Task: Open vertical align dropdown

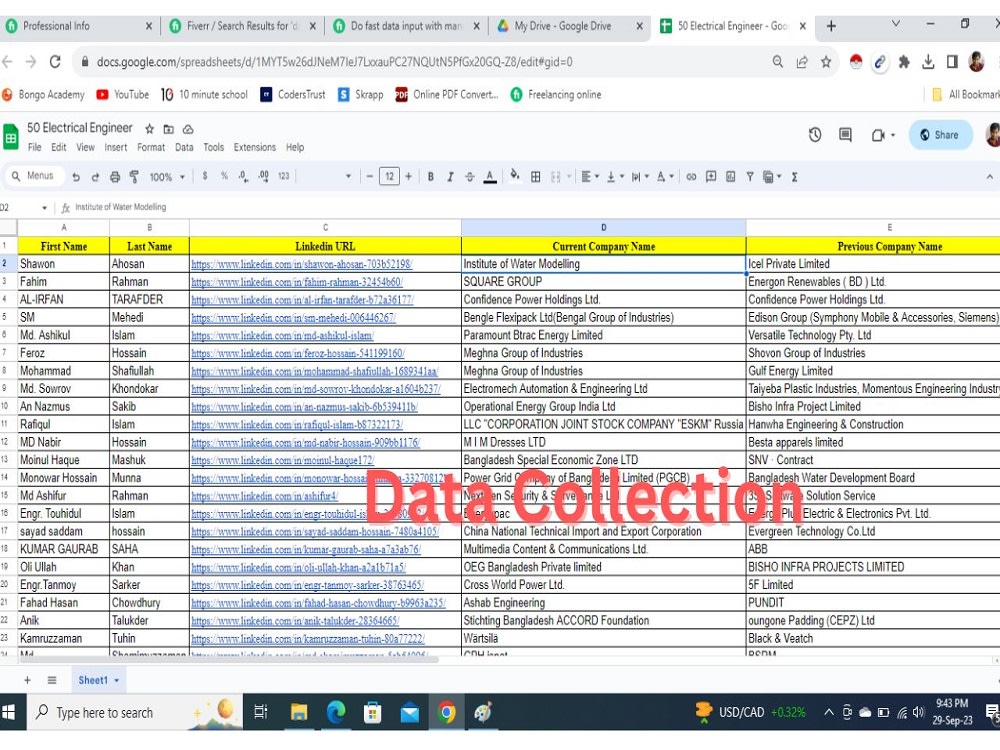Action: pyautogui.click(x=614, y=177)
